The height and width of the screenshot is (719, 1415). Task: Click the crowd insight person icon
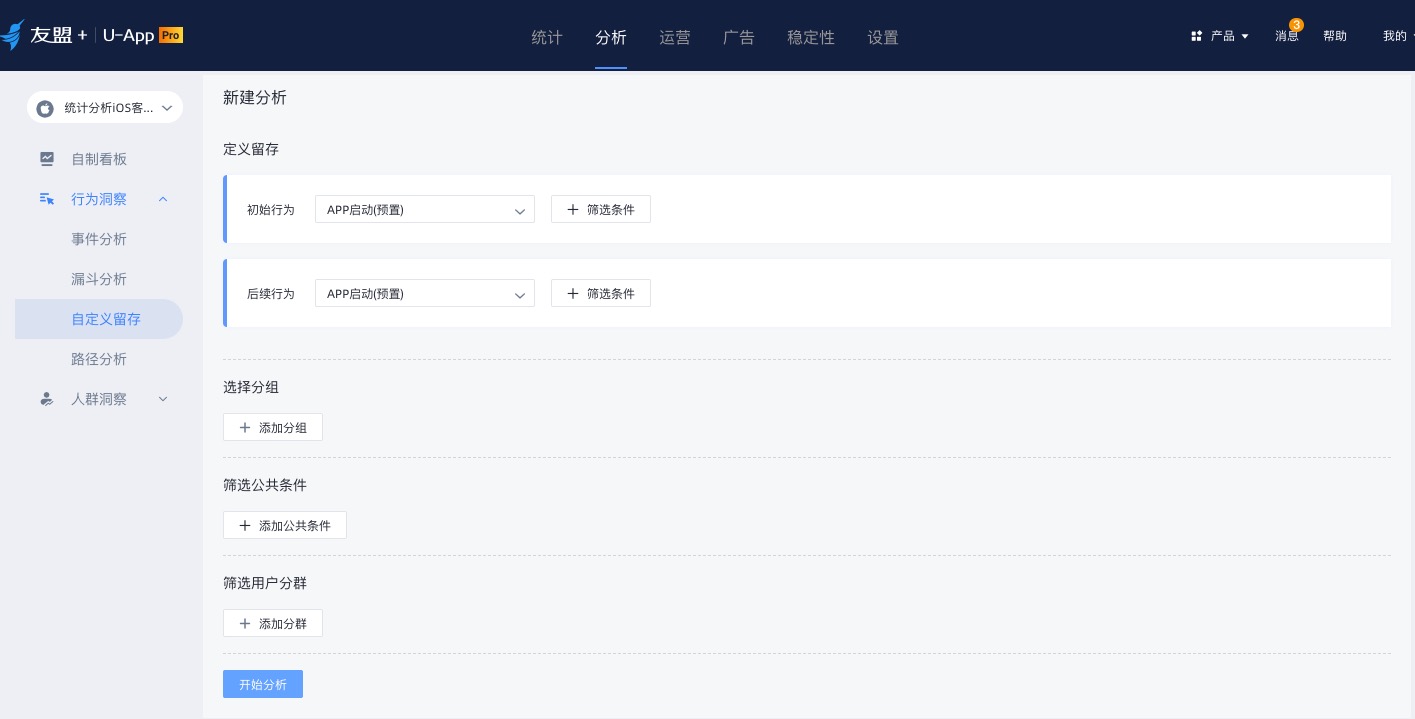47,398
